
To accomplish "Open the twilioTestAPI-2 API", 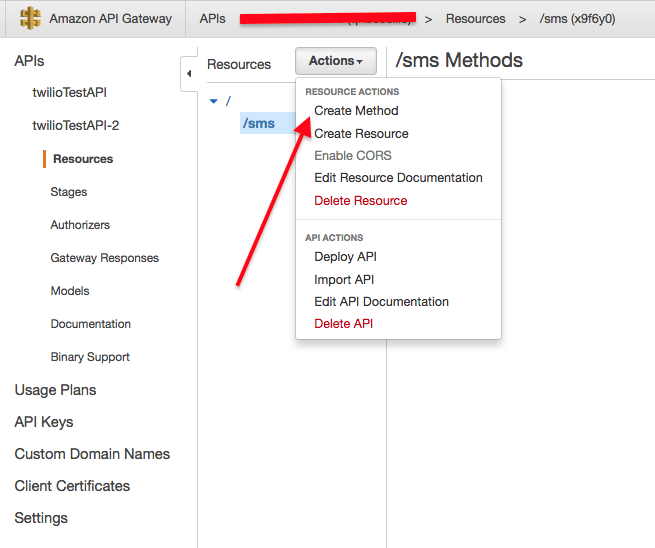I will [x=76, y=125].
